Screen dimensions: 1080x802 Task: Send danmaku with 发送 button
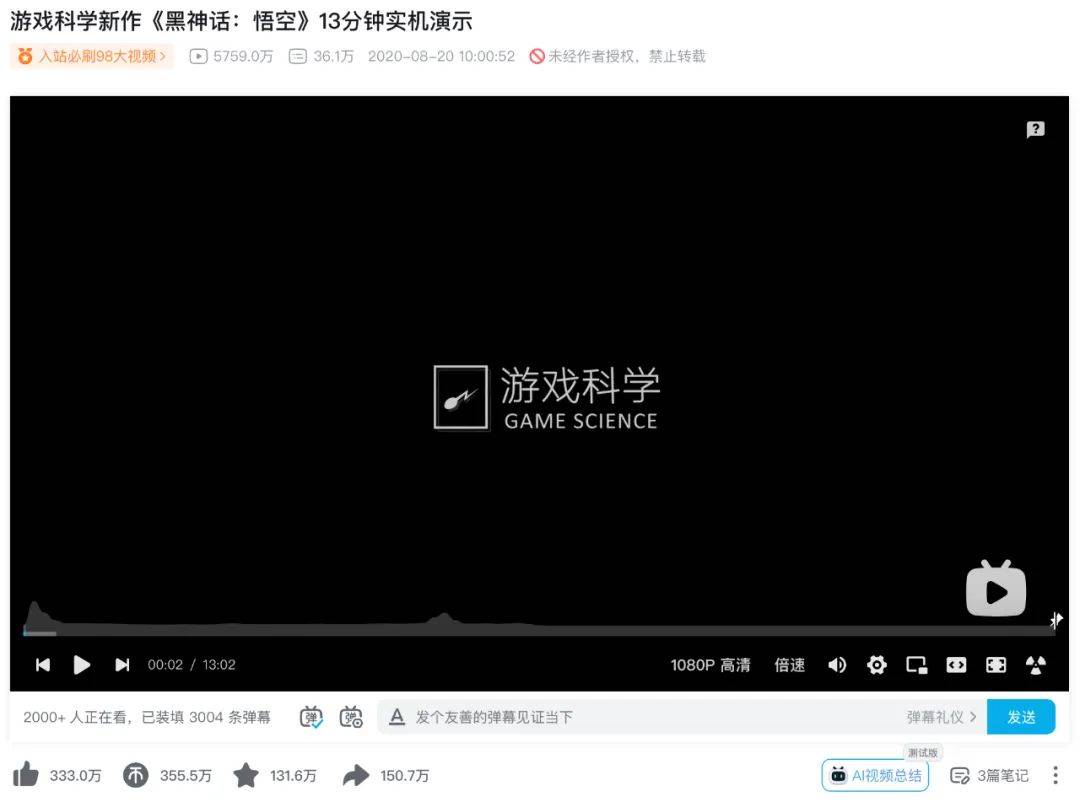(x=1021, y=717)
